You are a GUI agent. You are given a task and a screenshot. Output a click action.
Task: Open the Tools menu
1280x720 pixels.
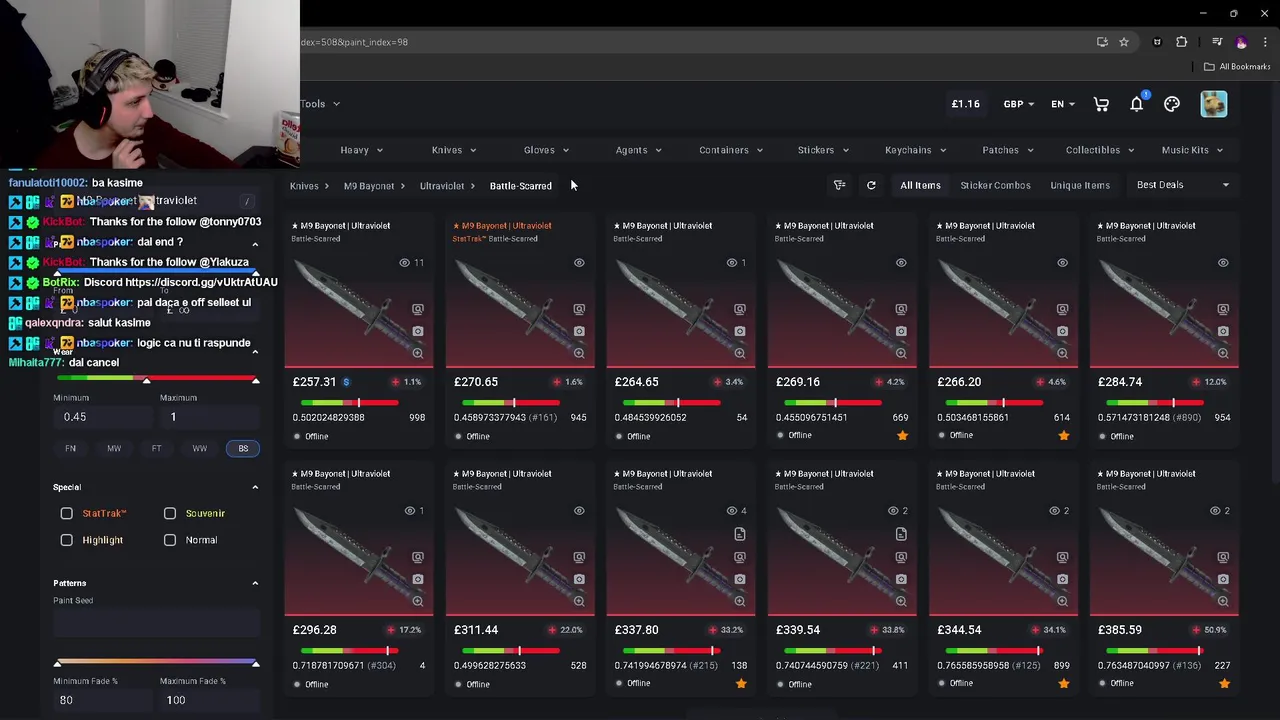(320, 104)
